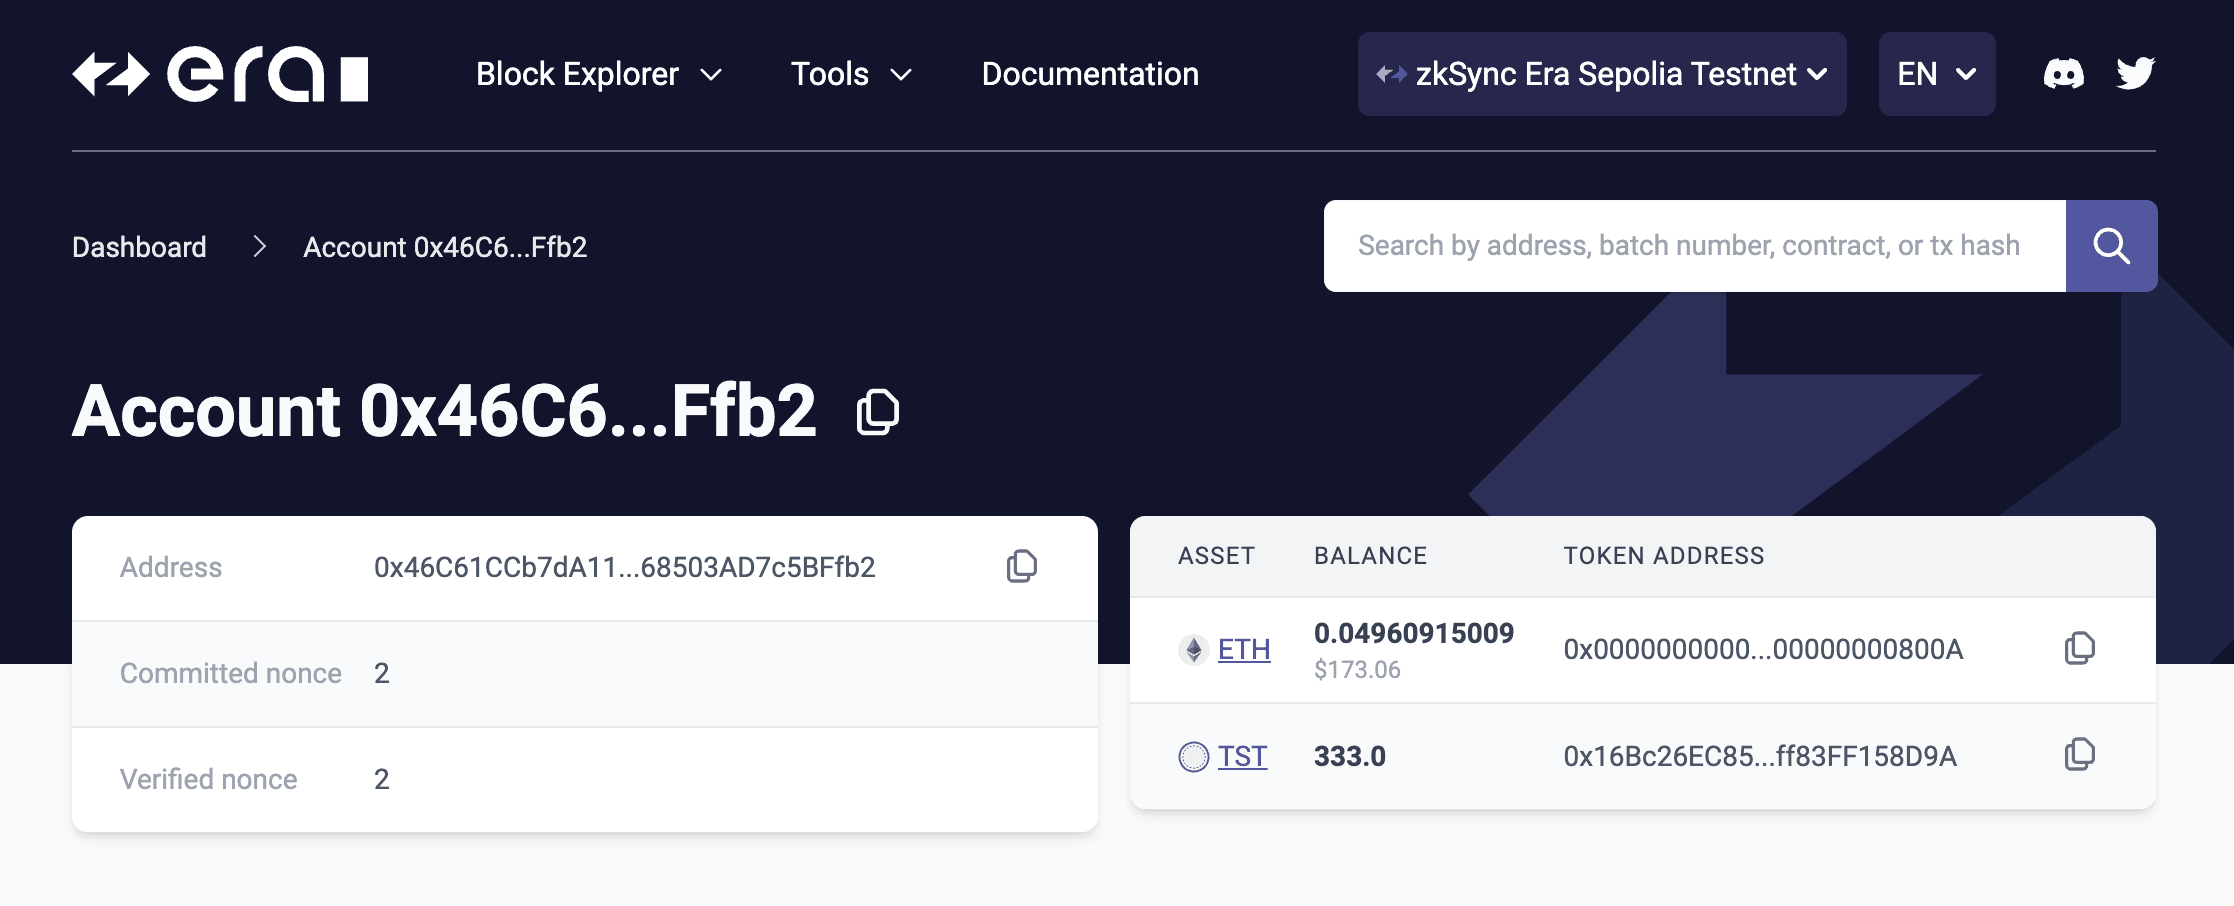
Task: Copy the full address in the Address row
Action: (1021, 566)
